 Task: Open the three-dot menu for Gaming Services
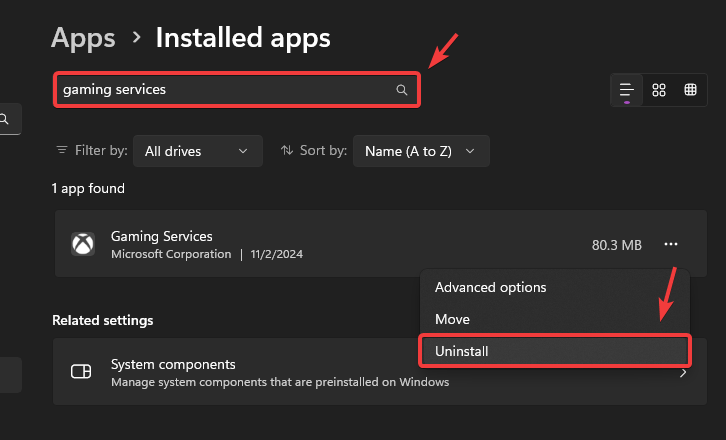click(670, 244)
